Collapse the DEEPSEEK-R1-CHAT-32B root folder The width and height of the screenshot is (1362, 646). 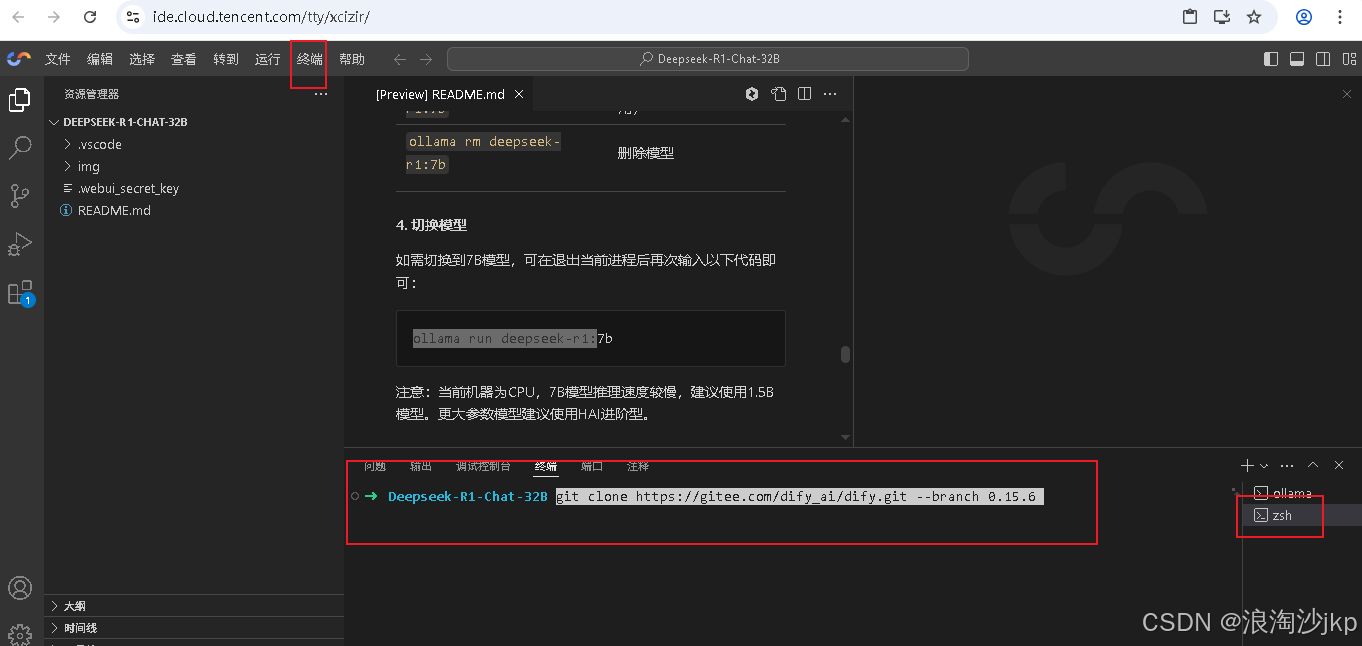coord(194,122)
